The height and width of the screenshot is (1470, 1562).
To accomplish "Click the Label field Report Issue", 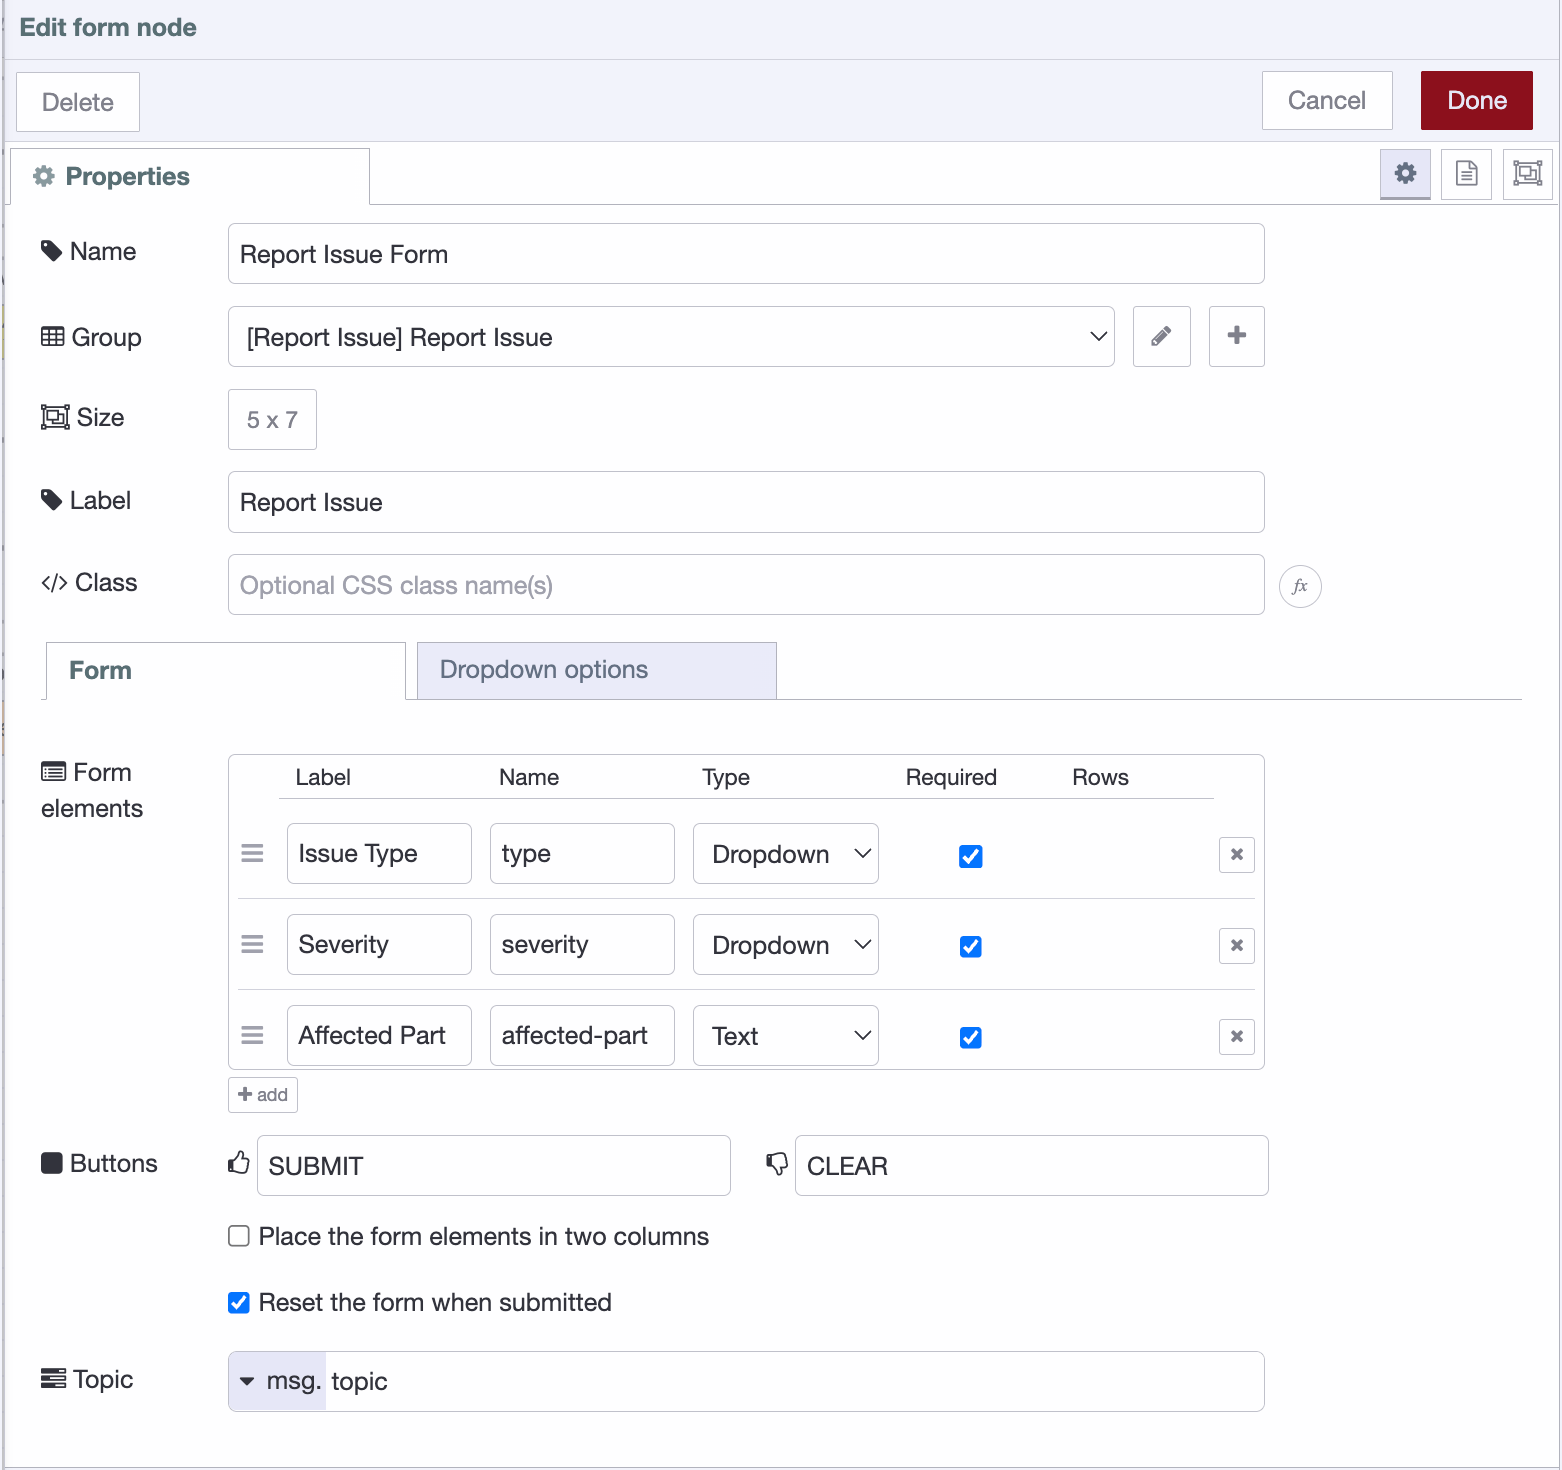I will coord(746,502).
